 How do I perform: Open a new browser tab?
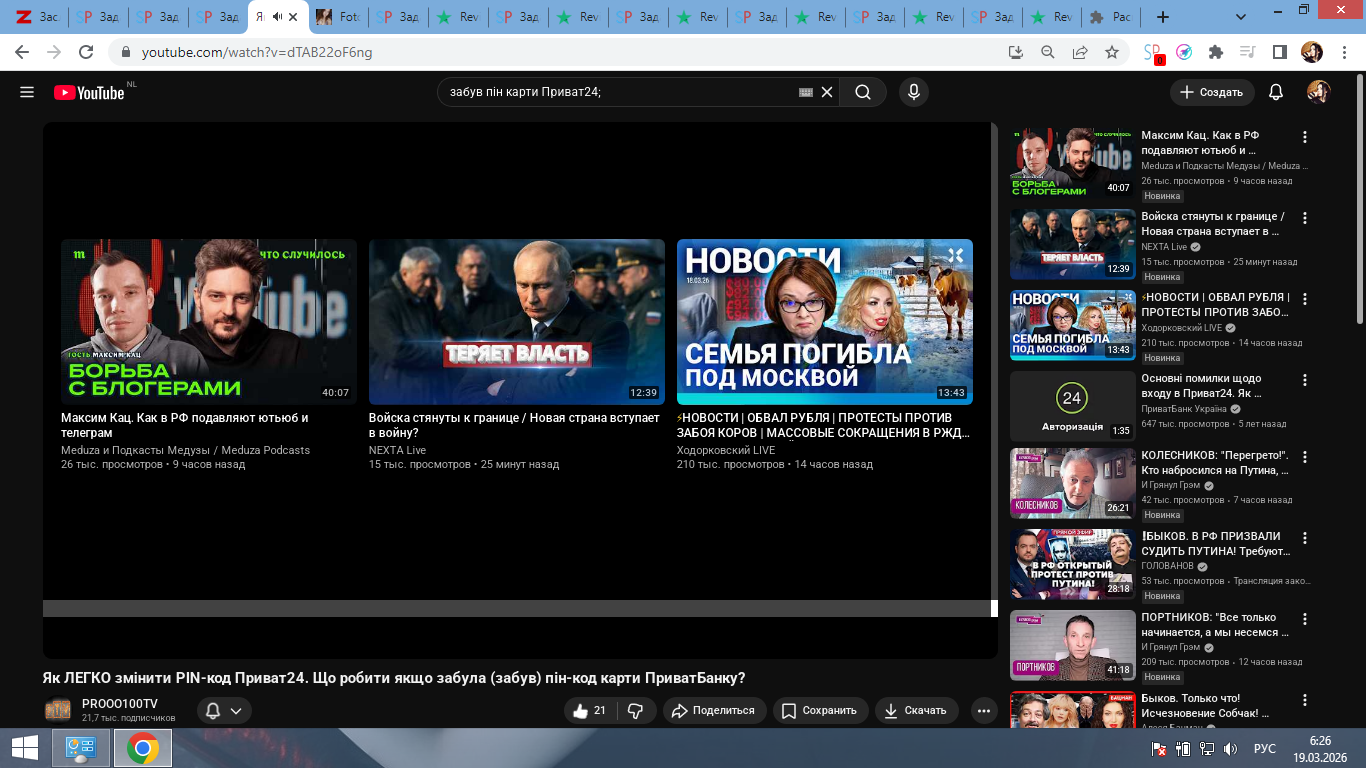1162,17
